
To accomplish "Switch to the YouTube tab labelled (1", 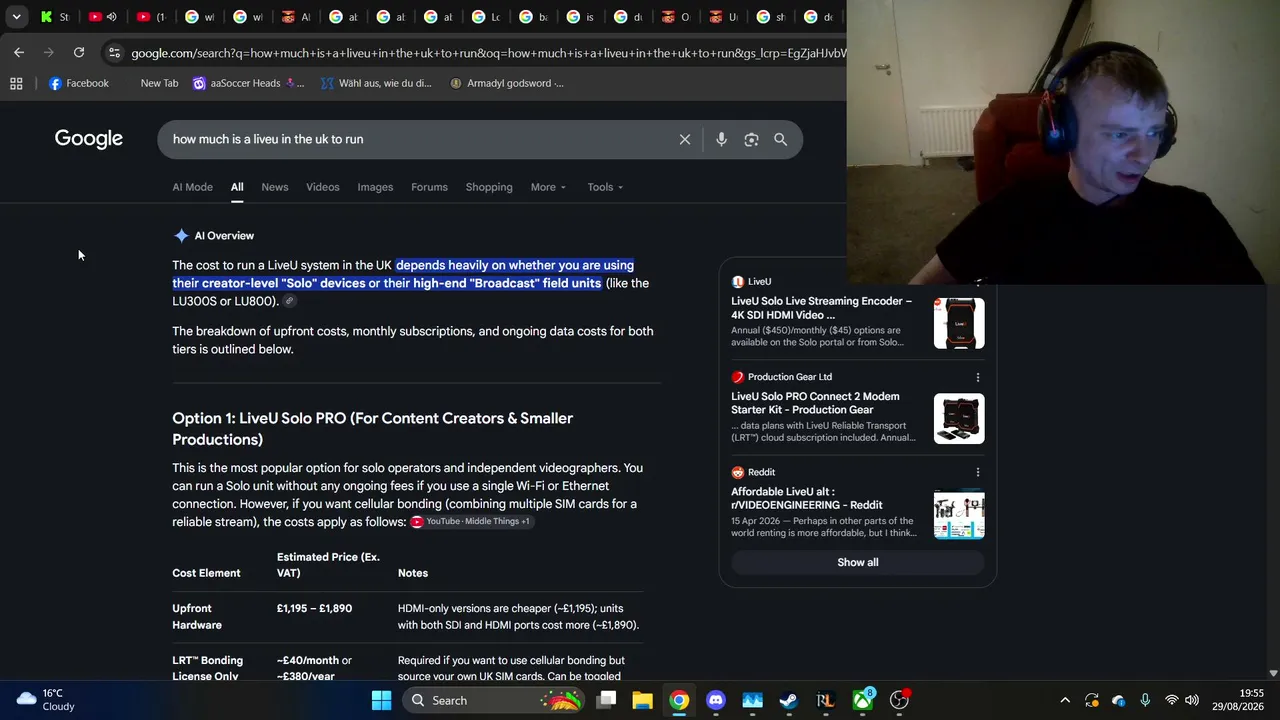I will (x=151, y=17).
